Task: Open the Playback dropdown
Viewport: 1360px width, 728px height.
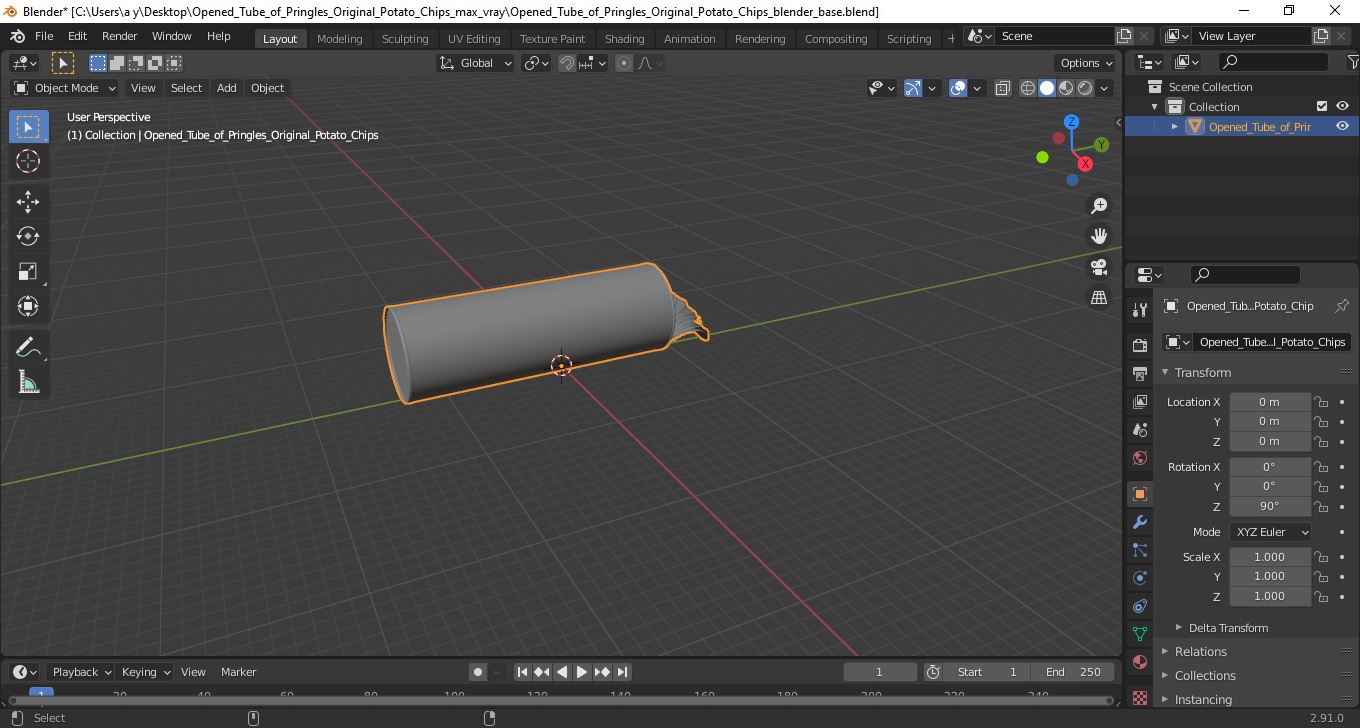Action: coord(81,672)
